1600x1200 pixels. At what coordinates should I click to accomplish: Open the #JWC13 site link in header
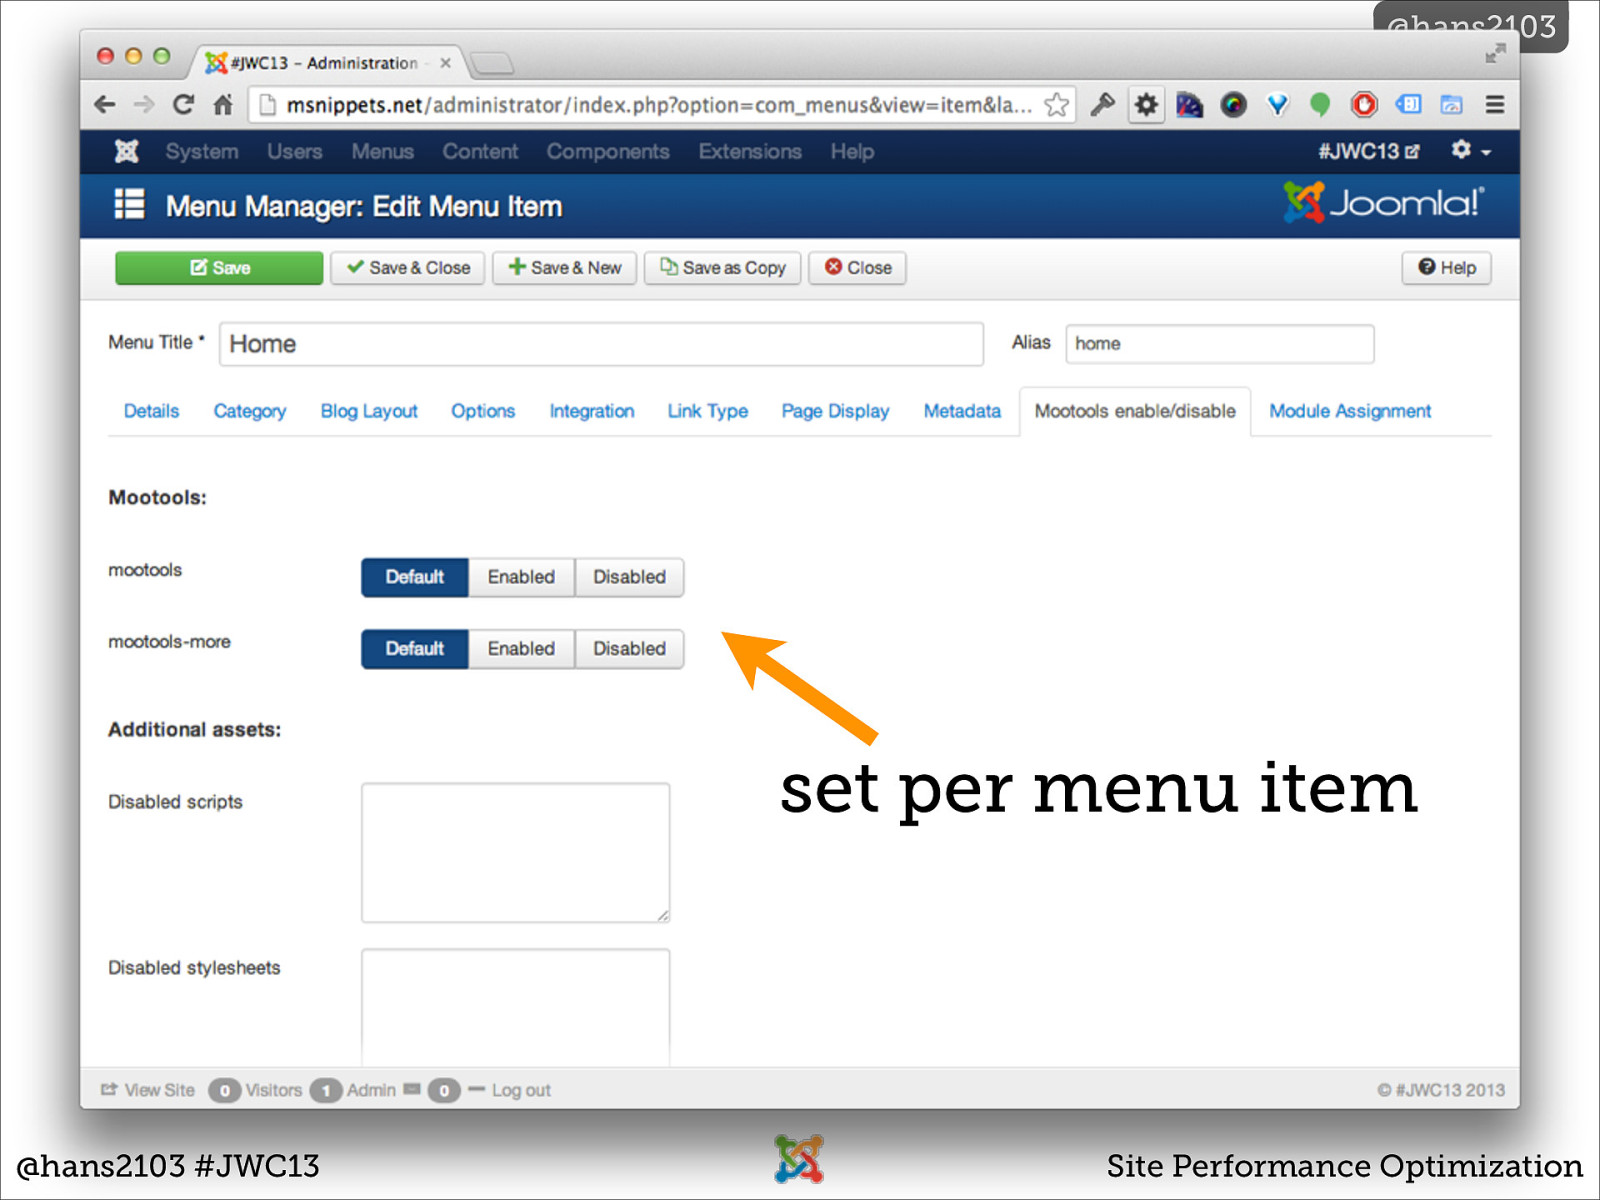click(x=1368, y=151)
